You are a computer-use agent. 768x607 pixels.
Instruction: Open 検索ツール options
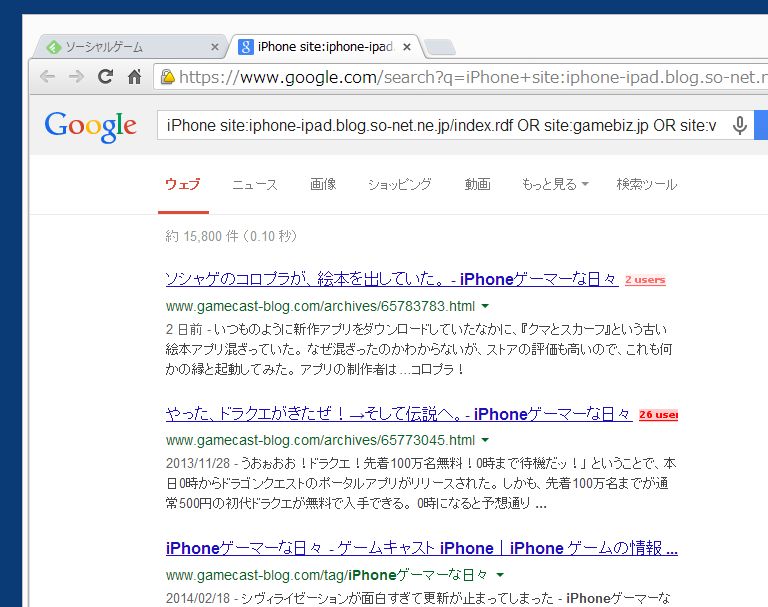pyautogui.click(x=647, y=184)
